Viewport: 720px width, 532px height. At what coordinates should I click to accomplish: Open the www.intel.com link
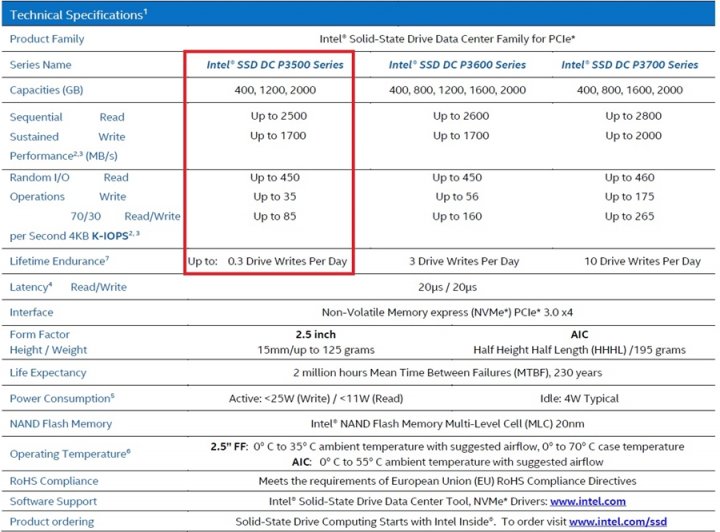(588, 501)
